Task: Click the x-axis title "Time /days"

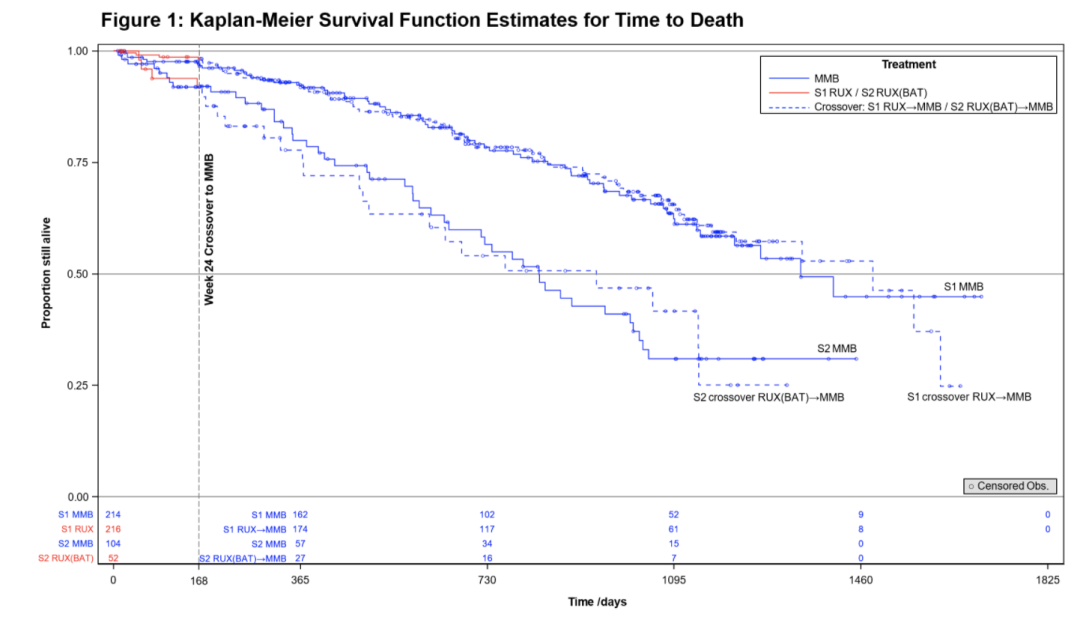Action: [597, 602]
